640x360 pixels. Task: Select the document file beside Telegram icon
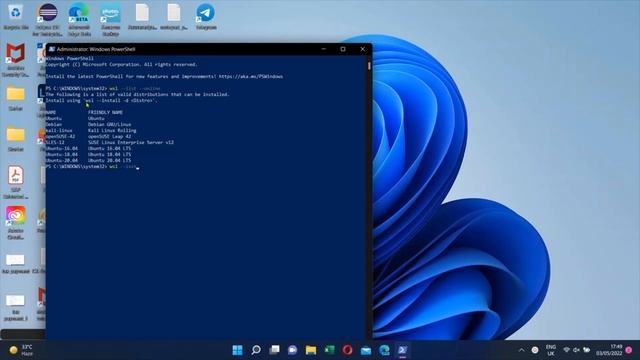click(x=174, y=17)
